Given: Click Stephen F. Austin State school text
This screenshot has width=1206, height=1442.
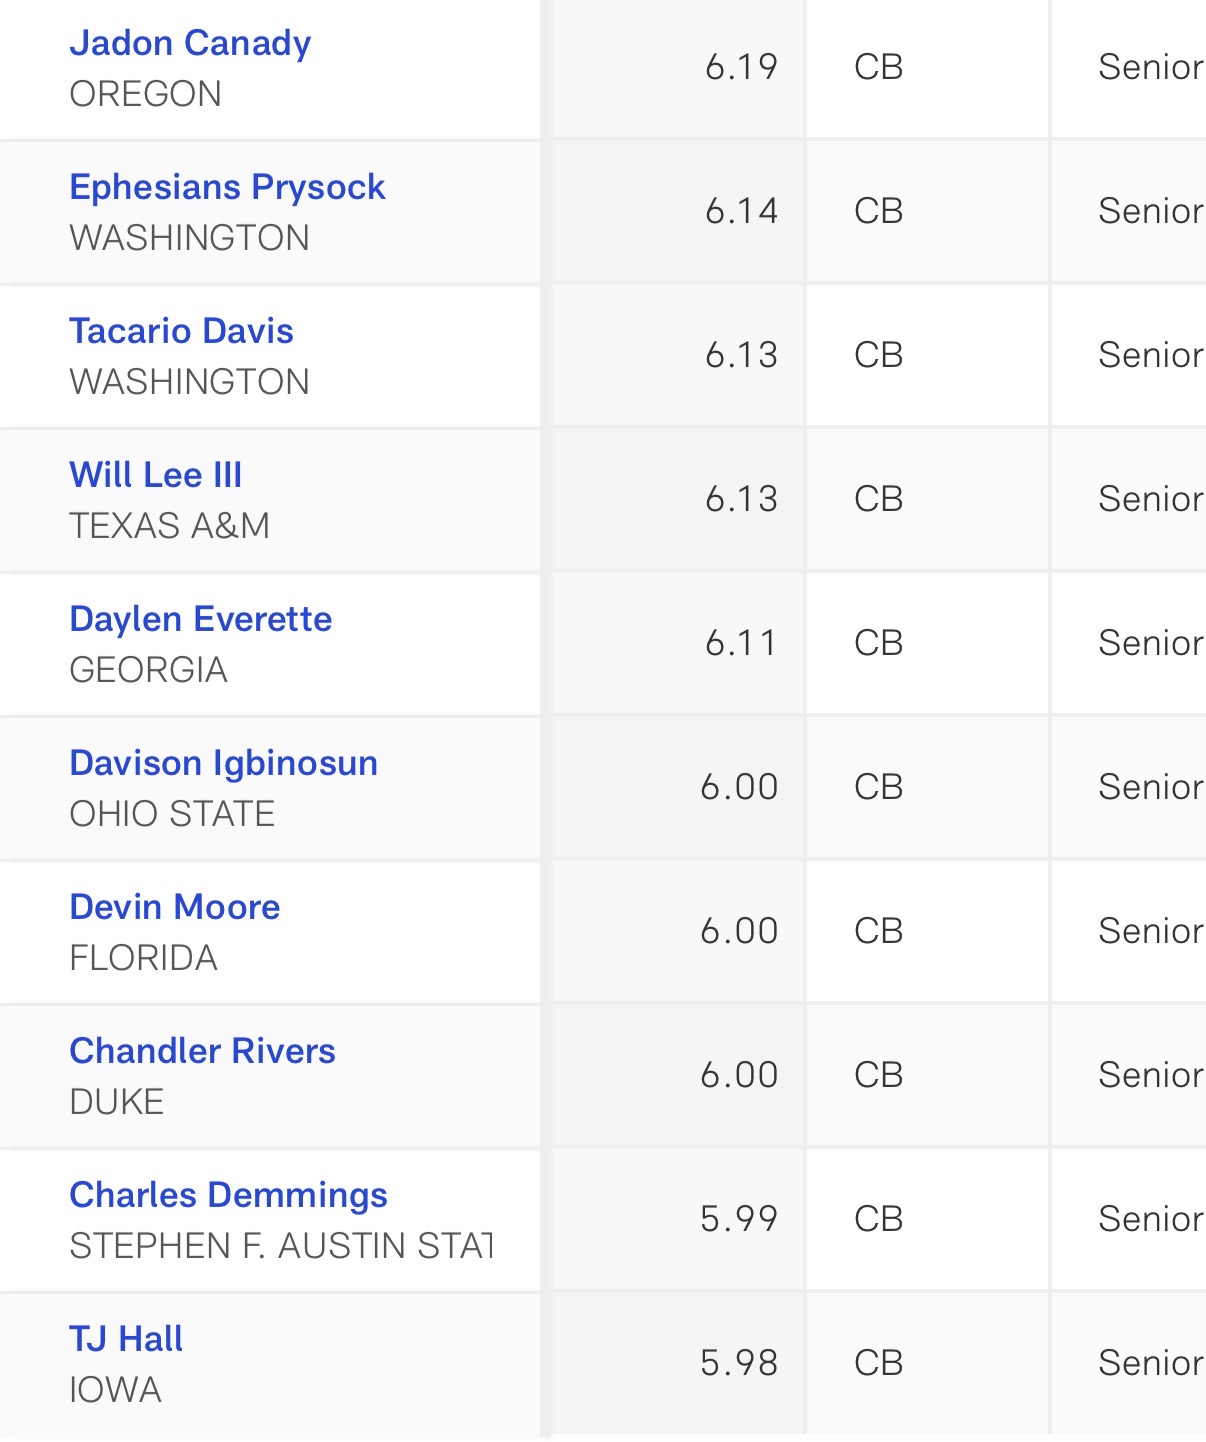Looking at the screenshot, I should [281, 1246].
